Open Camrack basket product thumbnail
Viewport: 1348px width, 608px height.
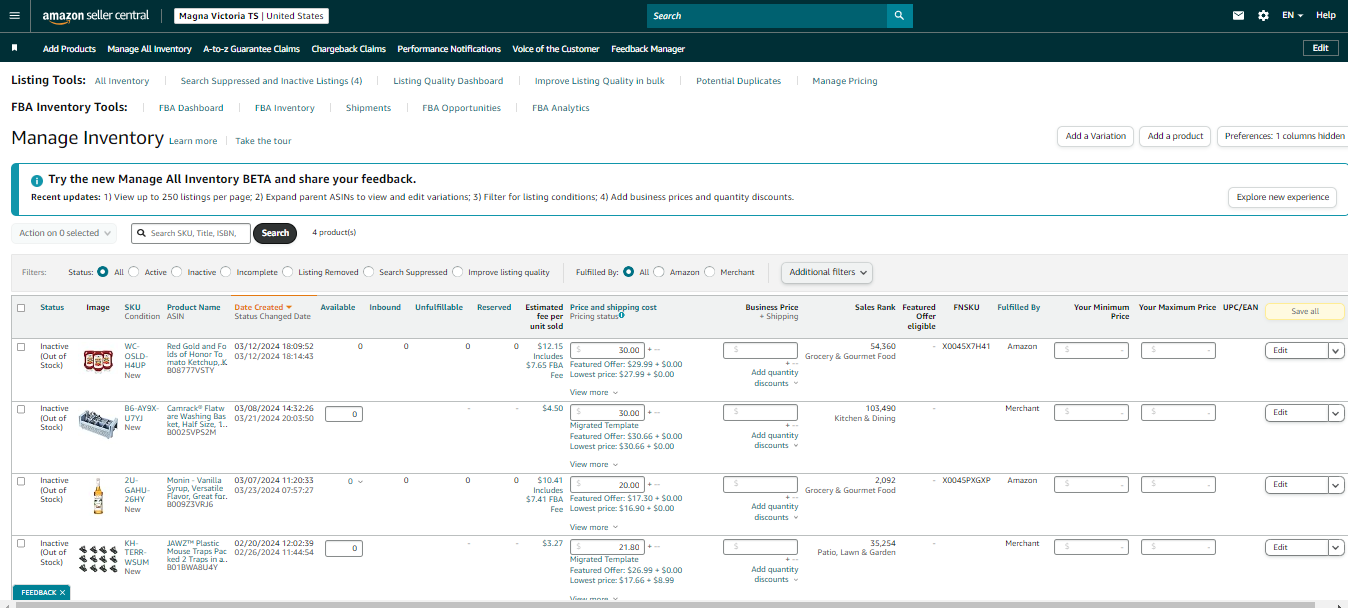point(98,422)
